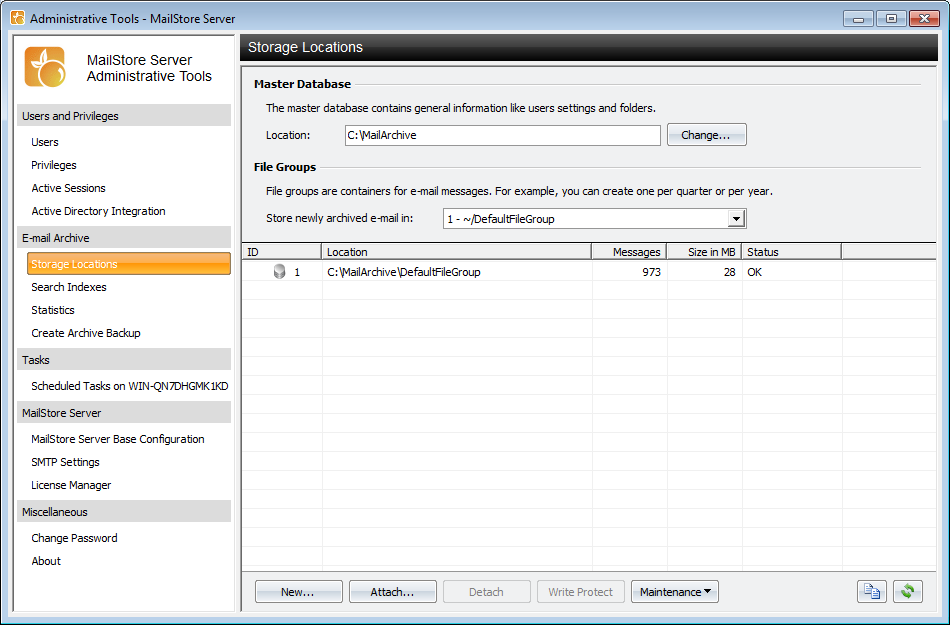Open the Statistics page
This screenshot has width=950, height=625.
pyautogui.click(x=53, y=310)
